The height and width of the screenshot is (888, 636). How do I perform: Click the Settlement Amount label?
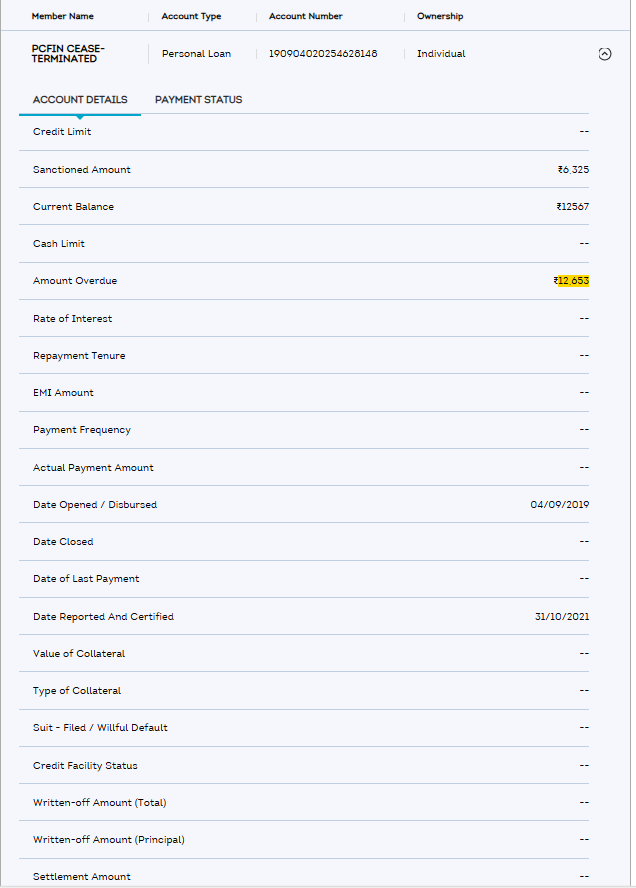point(81,877)
